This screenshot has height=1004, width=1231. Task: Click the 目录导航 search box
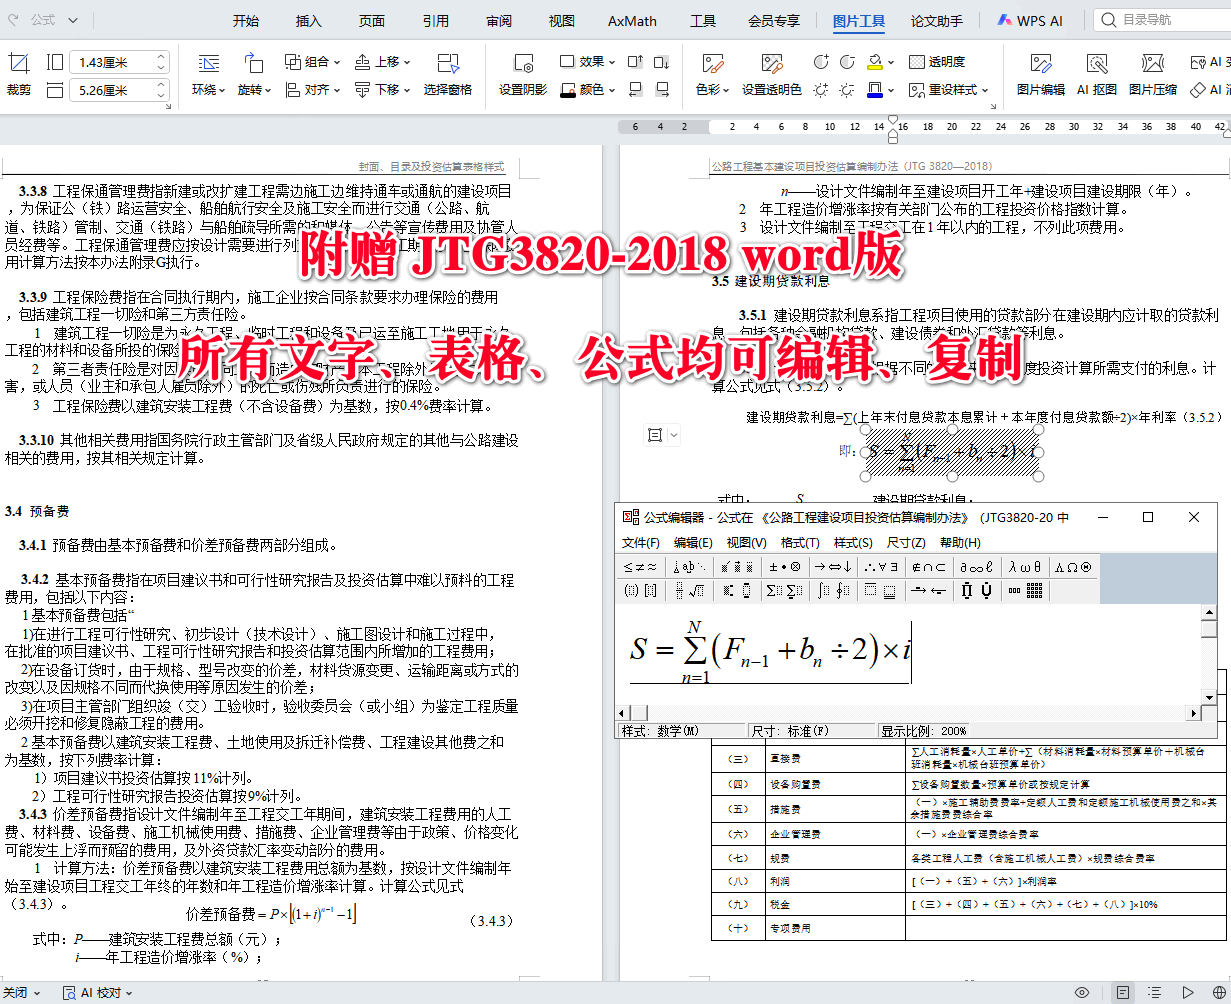point(1162,20)
